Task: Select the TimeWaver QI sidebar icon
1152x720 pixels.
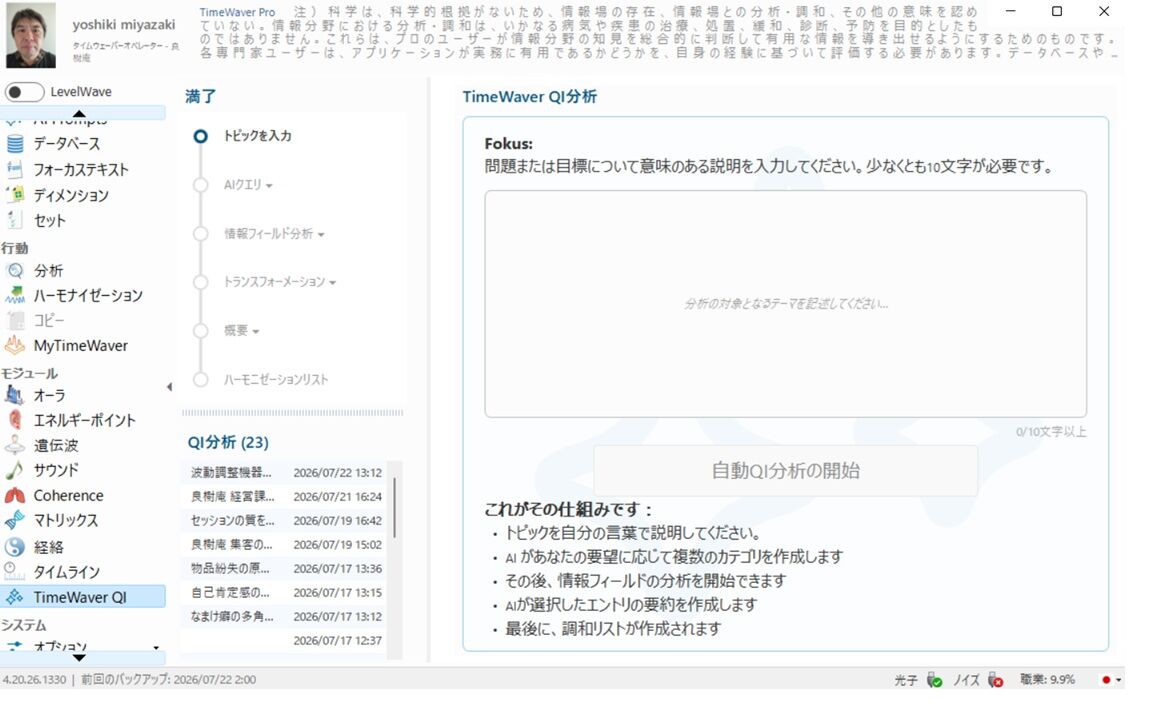Action: point(15,597)
